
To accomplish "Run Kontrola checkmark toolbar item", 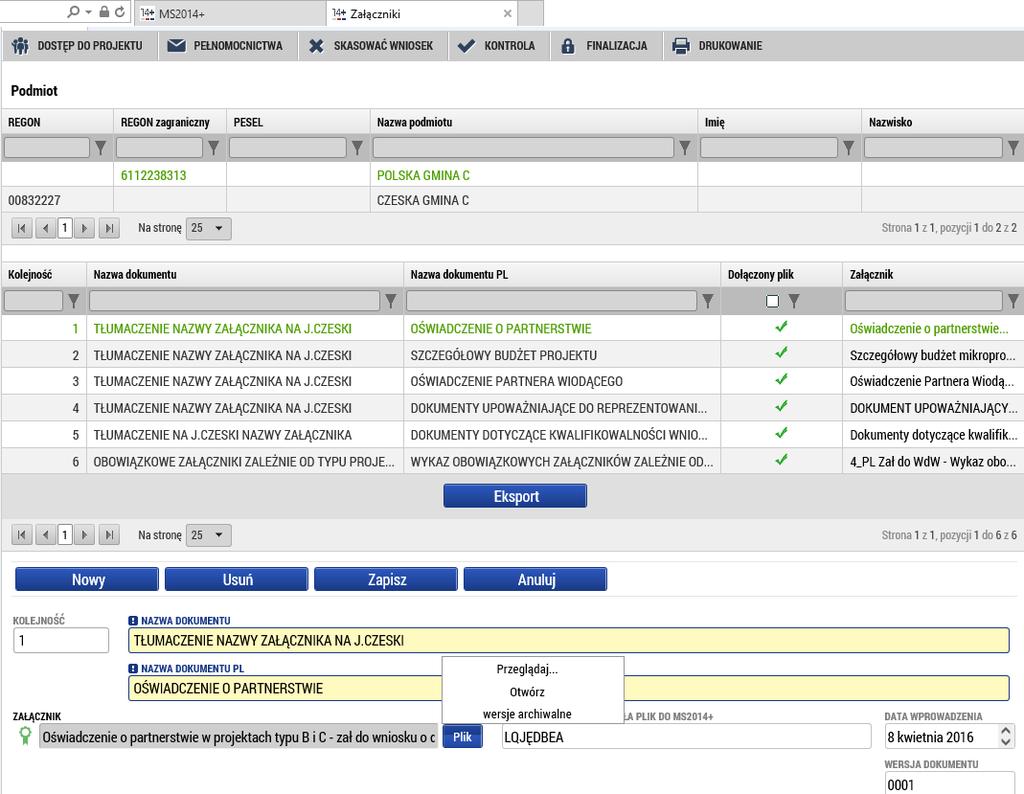I will [x=496, y=46].
